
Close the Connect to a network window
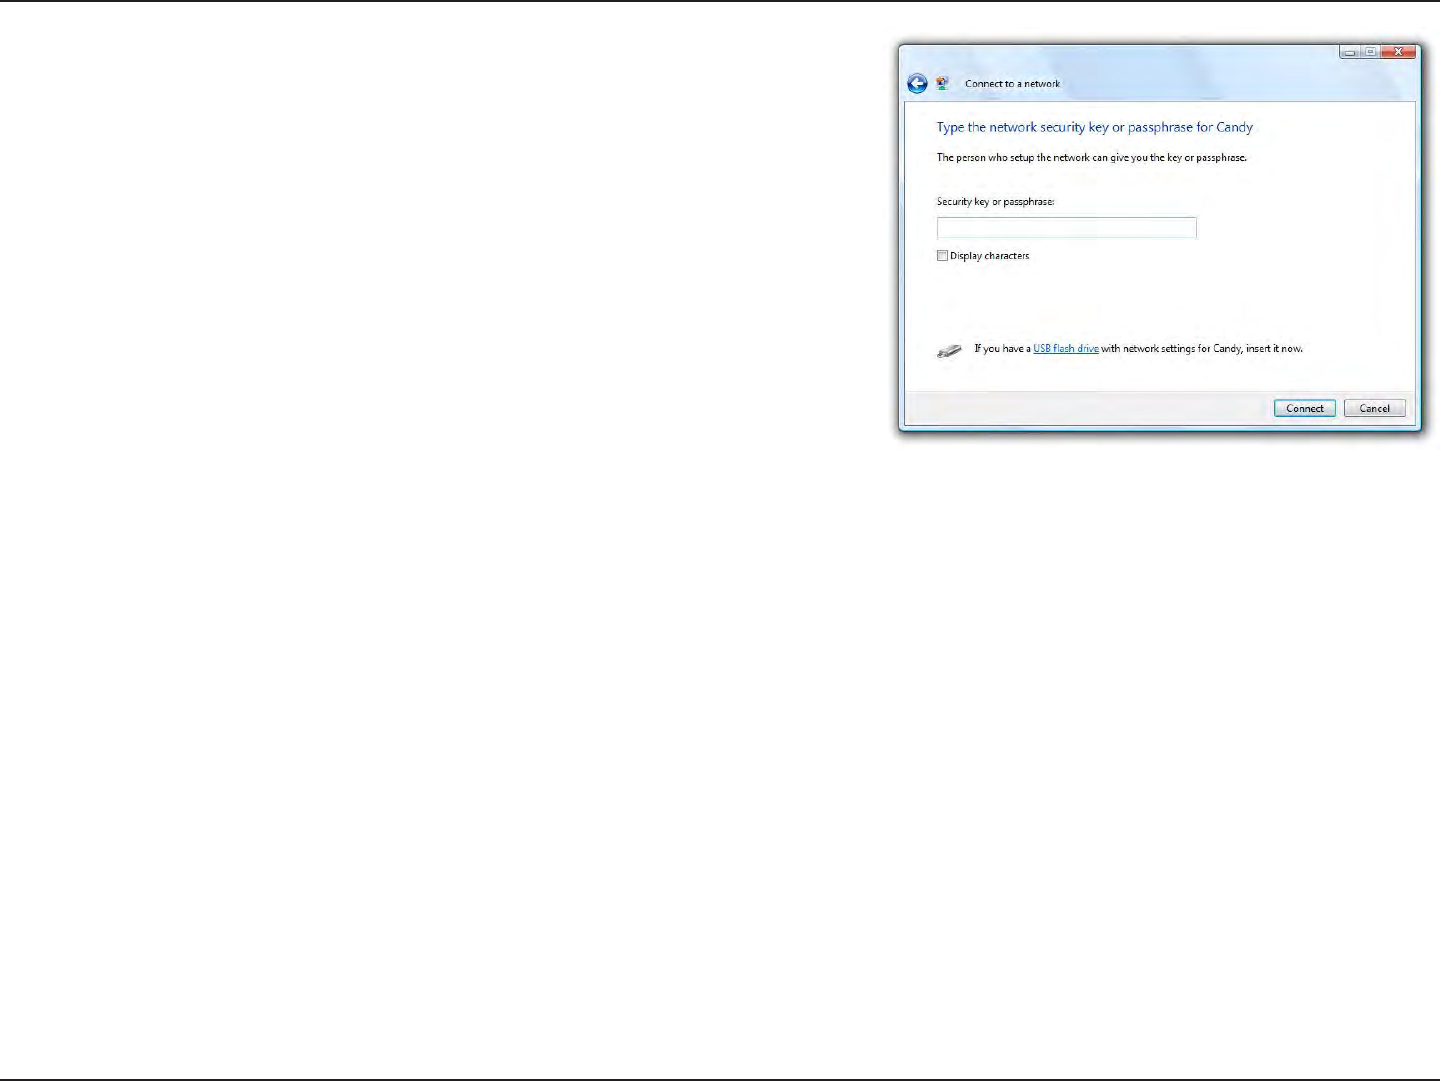[1400, 52]
